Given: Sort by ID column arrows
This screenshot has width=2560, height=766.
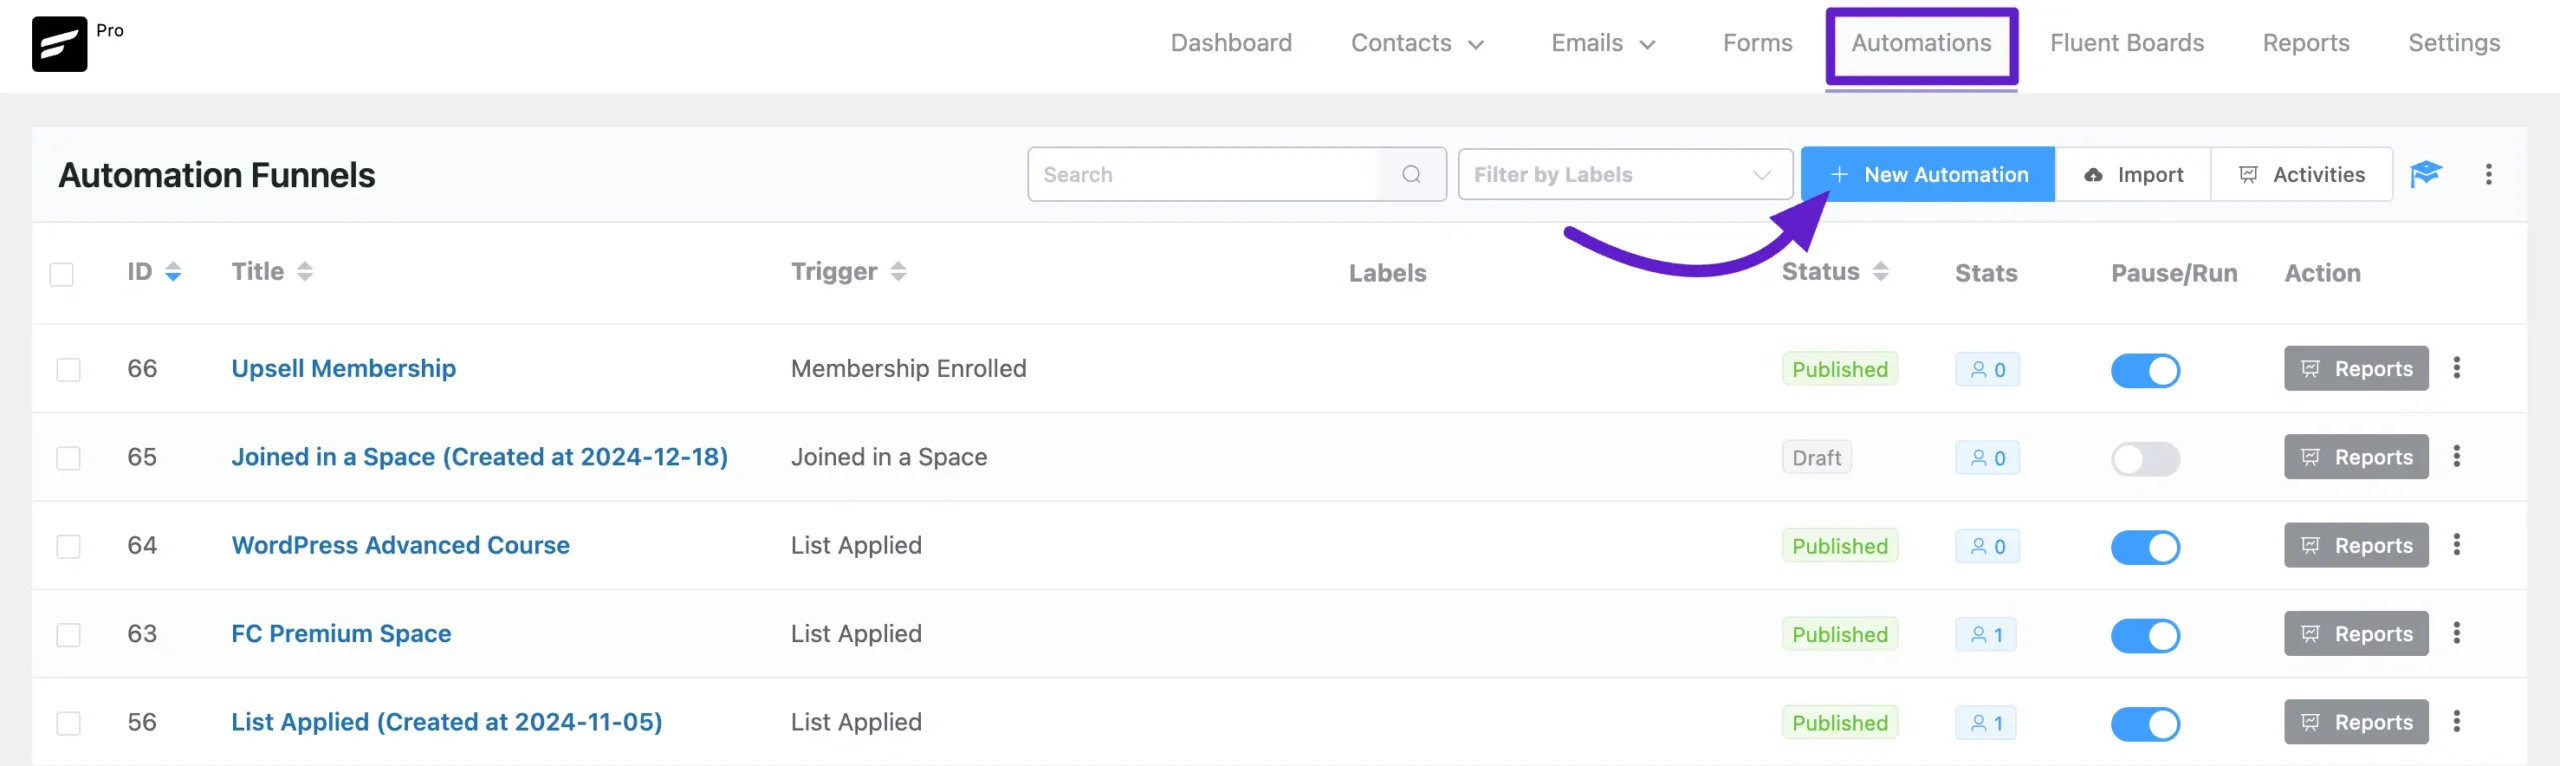Looking at the screenshot, I should coord(173,272).
